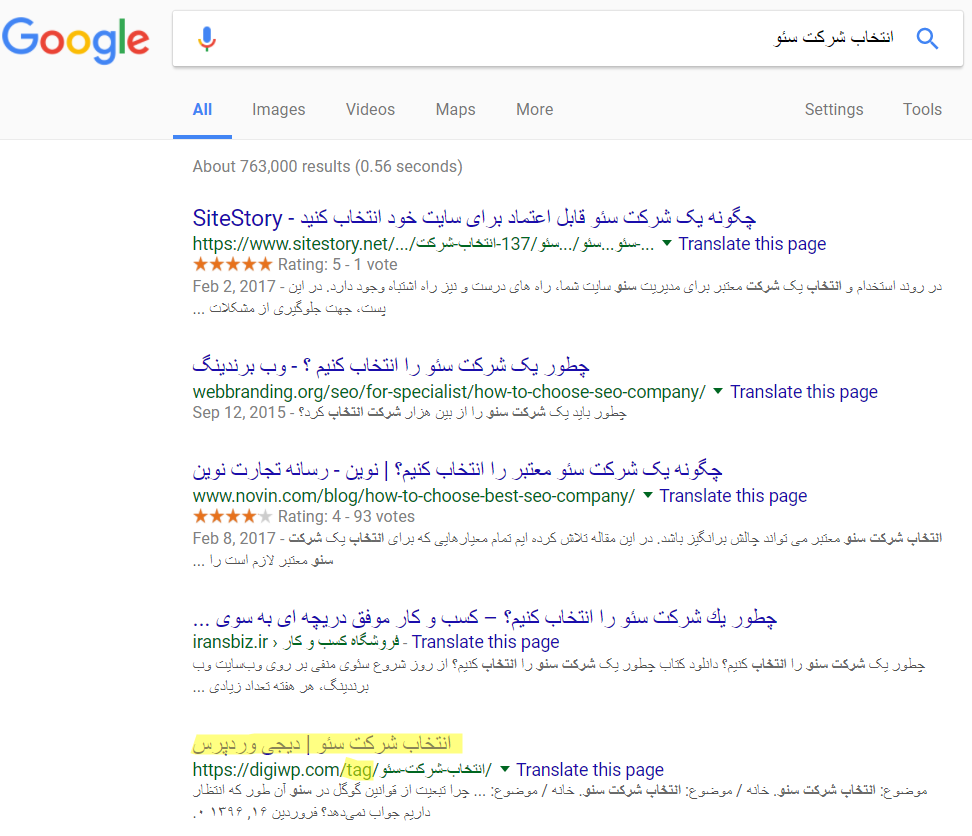972x836 pixels.
Task: Open the novin.com result title link
Action: 457,470
